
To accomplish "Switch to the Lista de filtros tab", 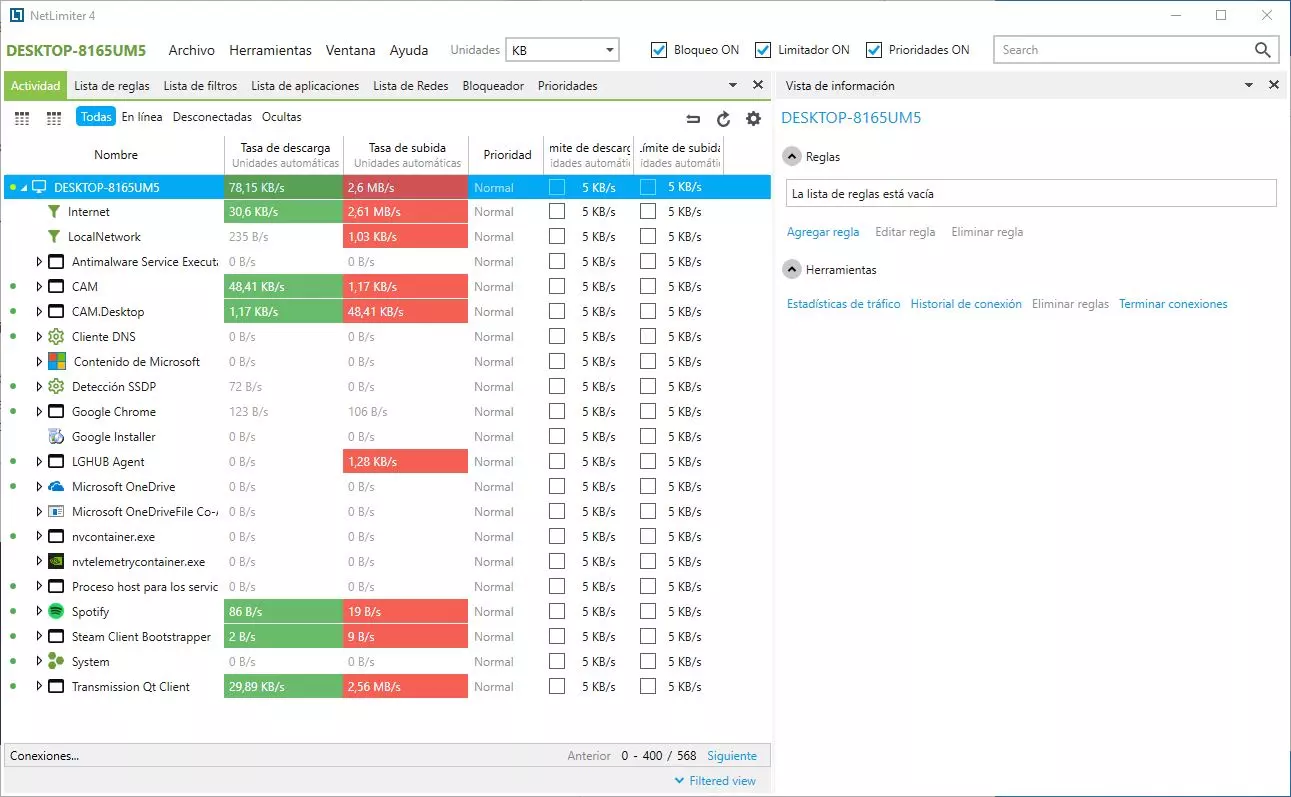I will pyautogui.click(x=200, y=86).
